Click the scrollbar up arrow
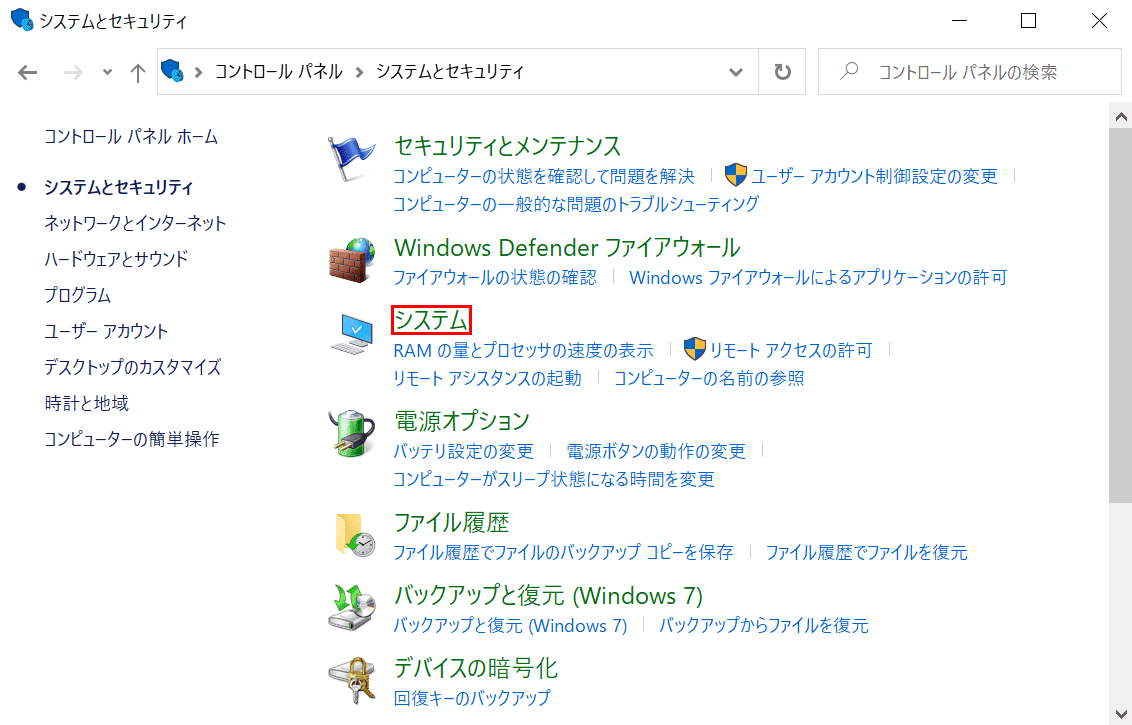The width and height of the screenshot is (1132, 725). click(x=1120, y=116)
